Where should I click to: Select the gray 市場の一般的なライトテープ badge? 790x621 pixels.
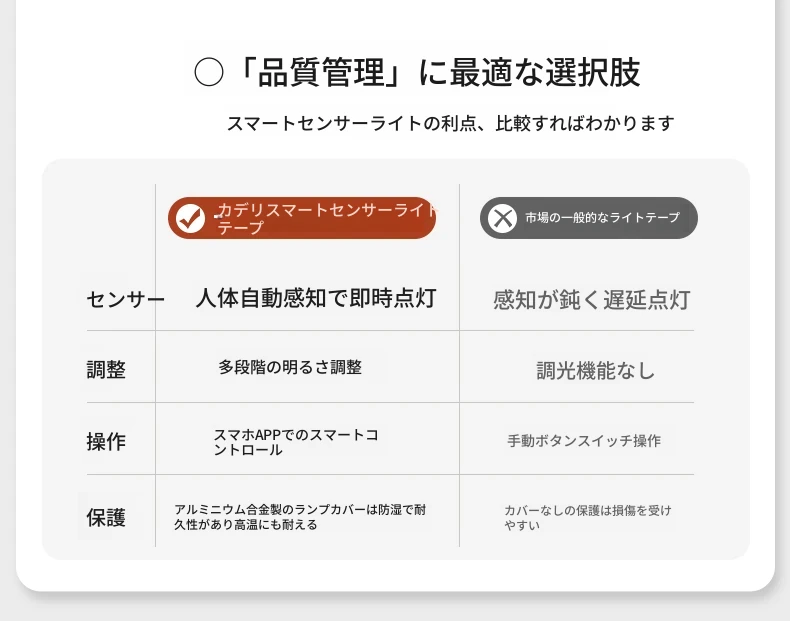[x=588, y=218]
